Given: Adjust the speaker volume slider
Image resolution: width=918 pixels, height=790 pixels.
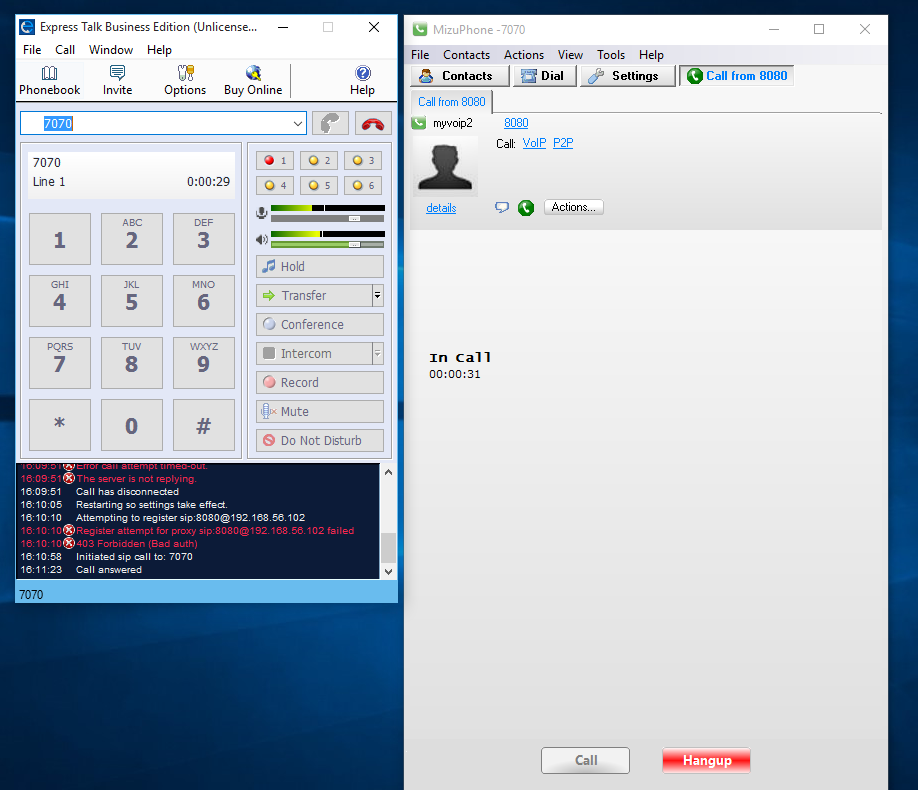Looking at the screenshot, I should pyautogui.click(x=354, y=244).
